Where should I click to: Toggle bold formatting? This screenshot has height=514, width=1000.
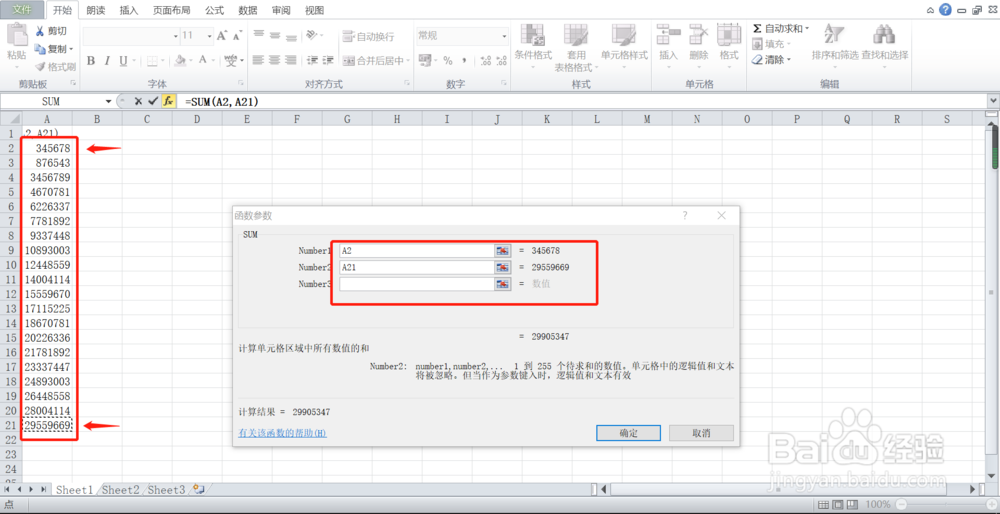tap(91, 61)
